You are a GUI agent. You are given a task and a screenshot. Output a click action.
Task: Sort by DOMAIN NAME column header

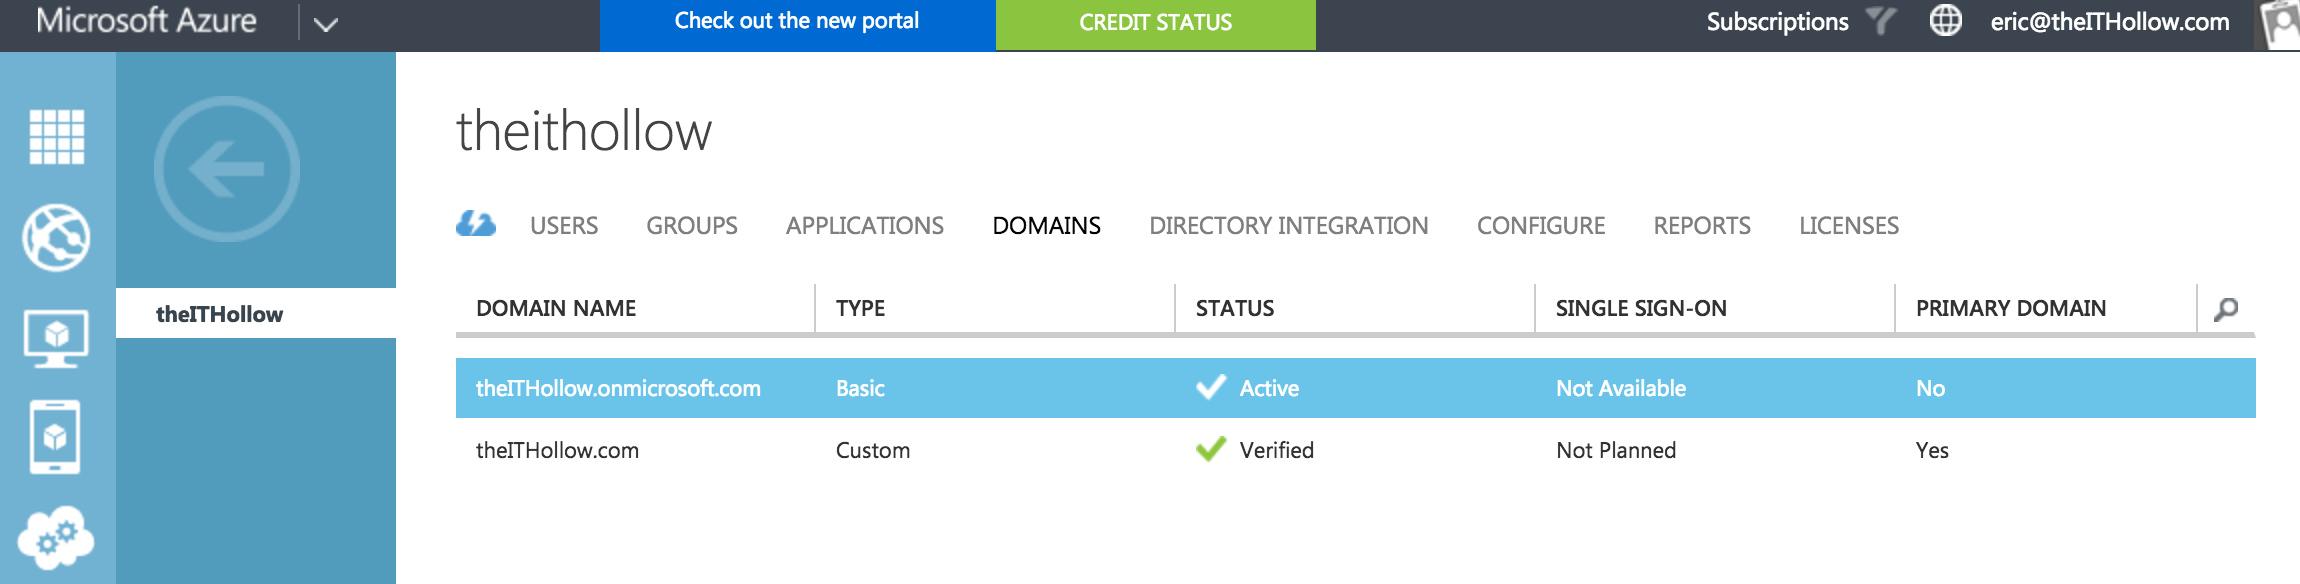556,309
